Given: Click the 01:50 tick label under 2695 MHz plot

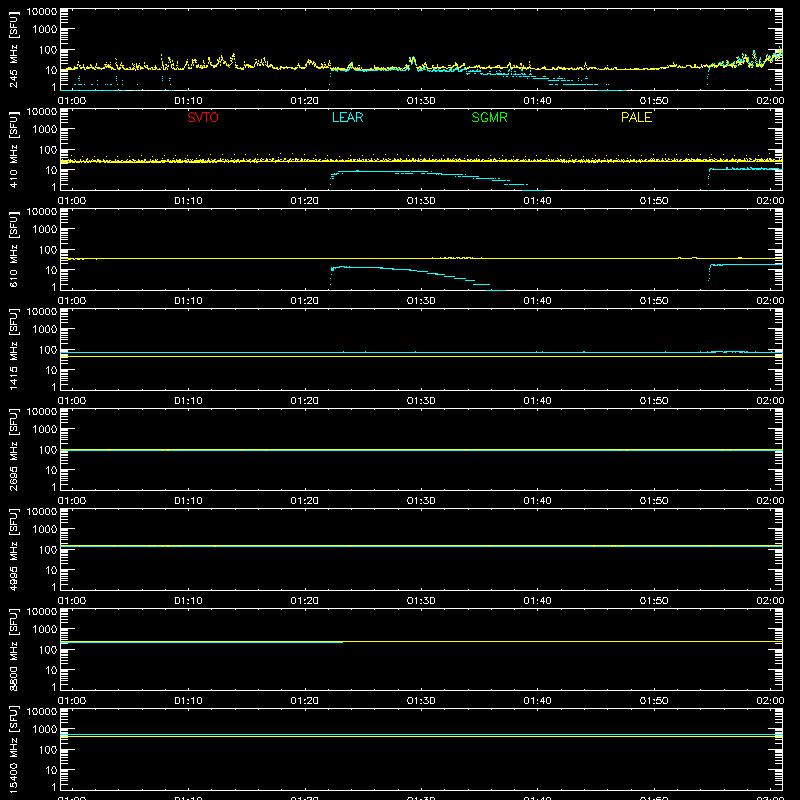Looking at the screenshot, I should click(654, 501).
